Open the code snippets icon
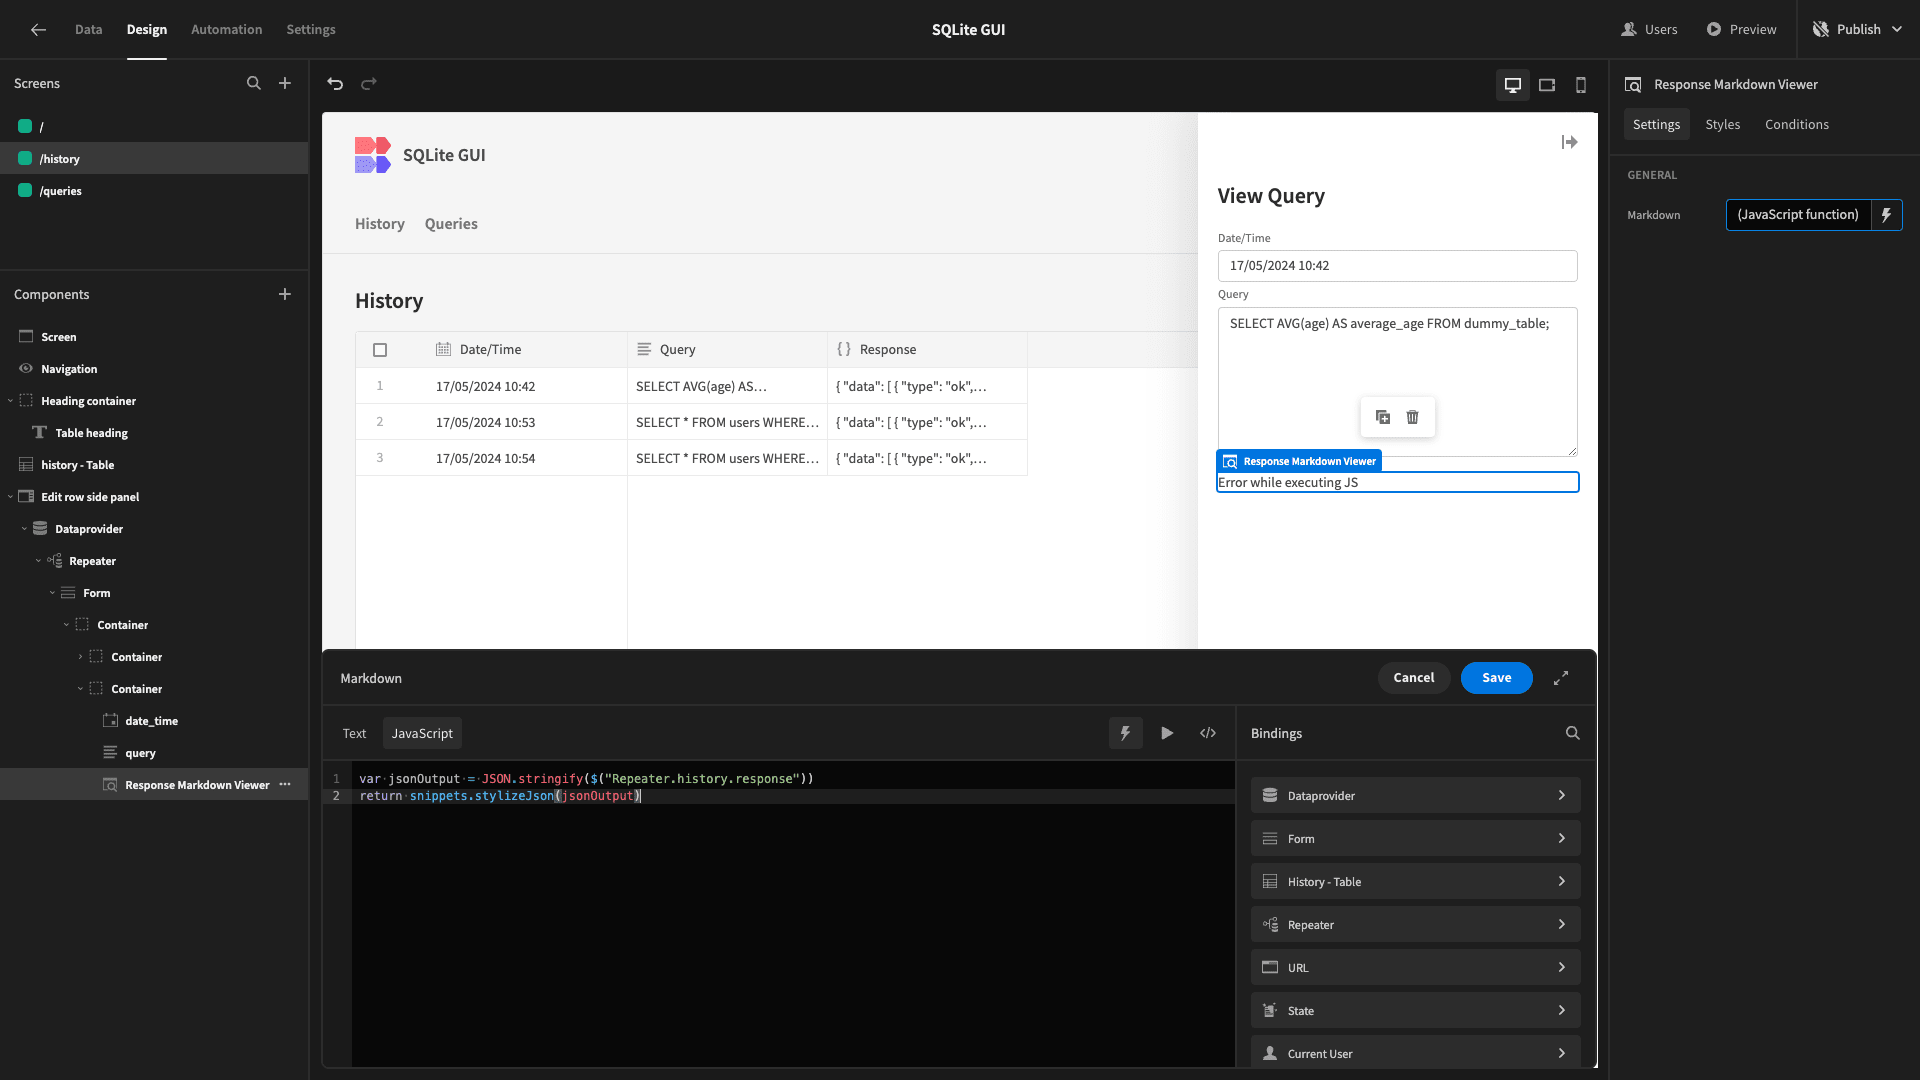Screen dimensions: 1920x1080 [1208, 733]
